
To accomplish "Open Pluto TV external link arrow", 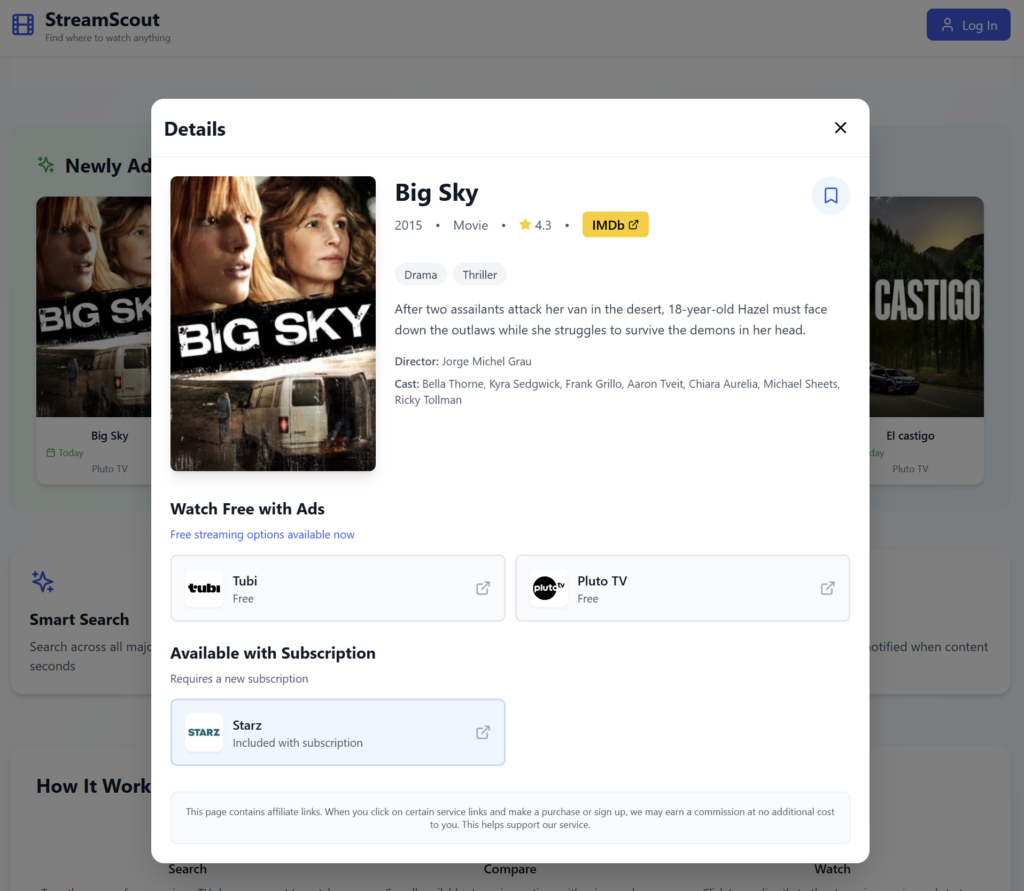I will [x=827, y=588].
